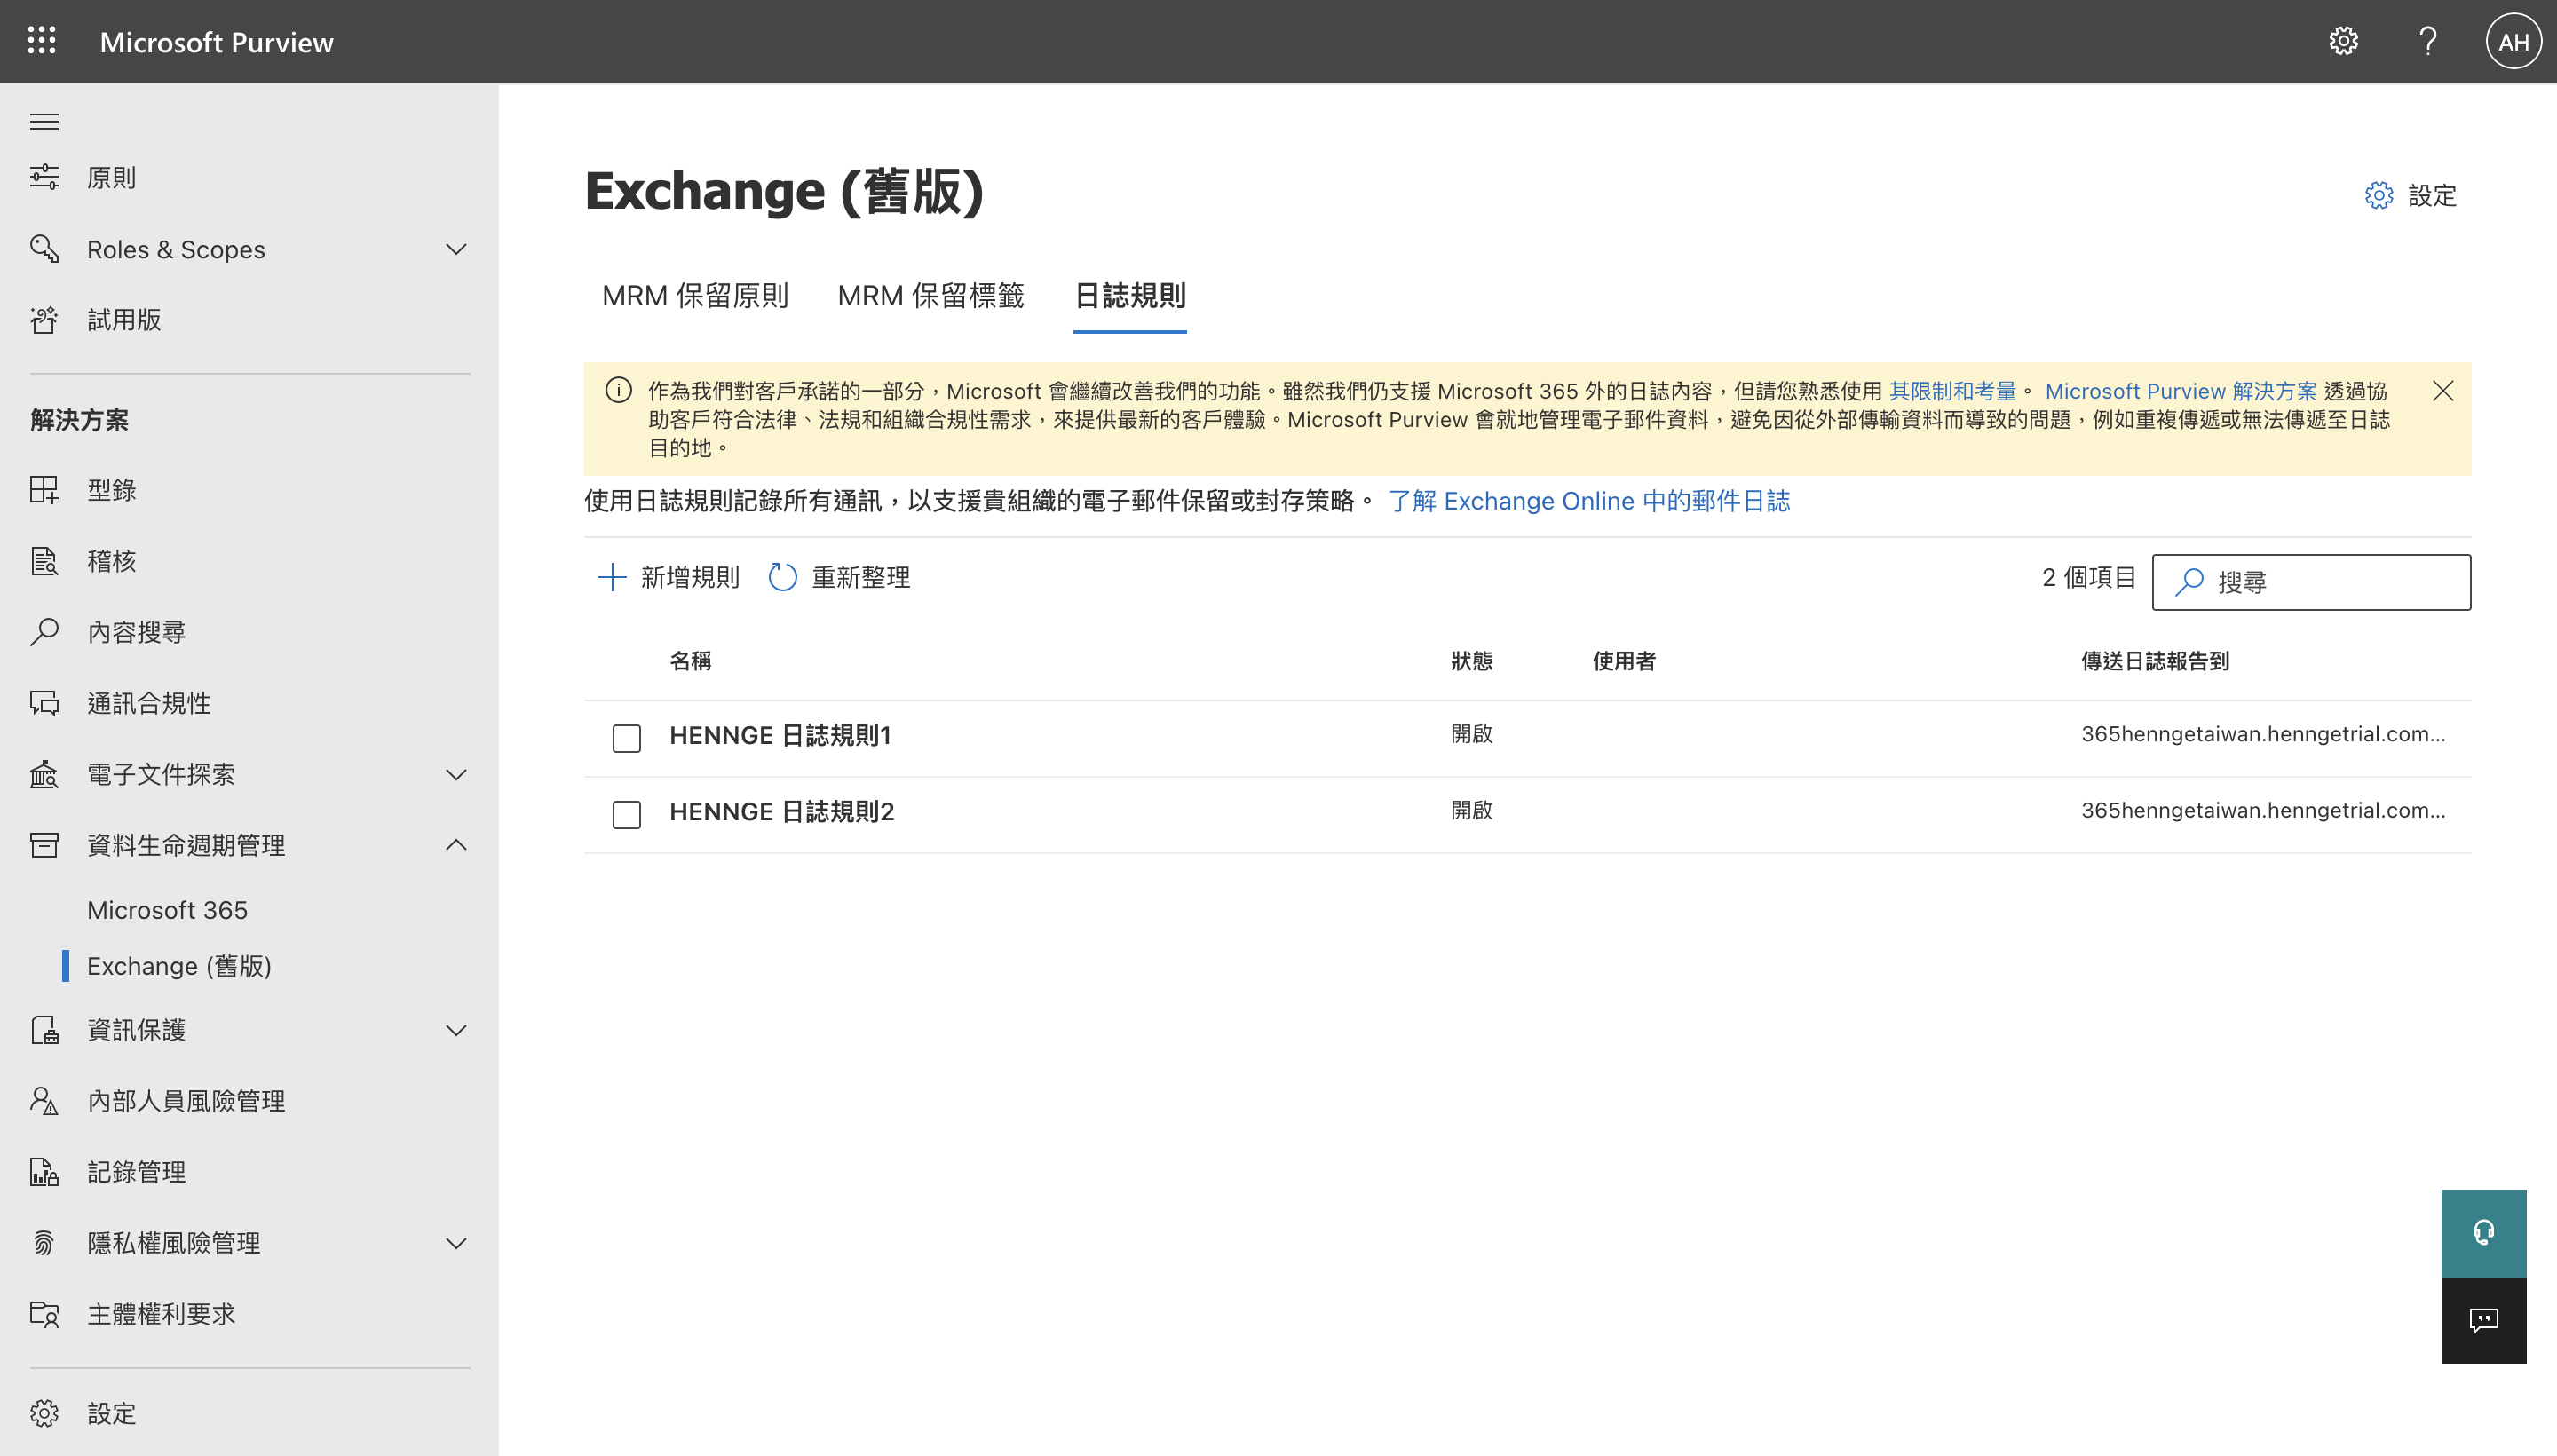Click the 稽核 audit icon
The height and width of the screenshot is (1456, 2557).
44,560
